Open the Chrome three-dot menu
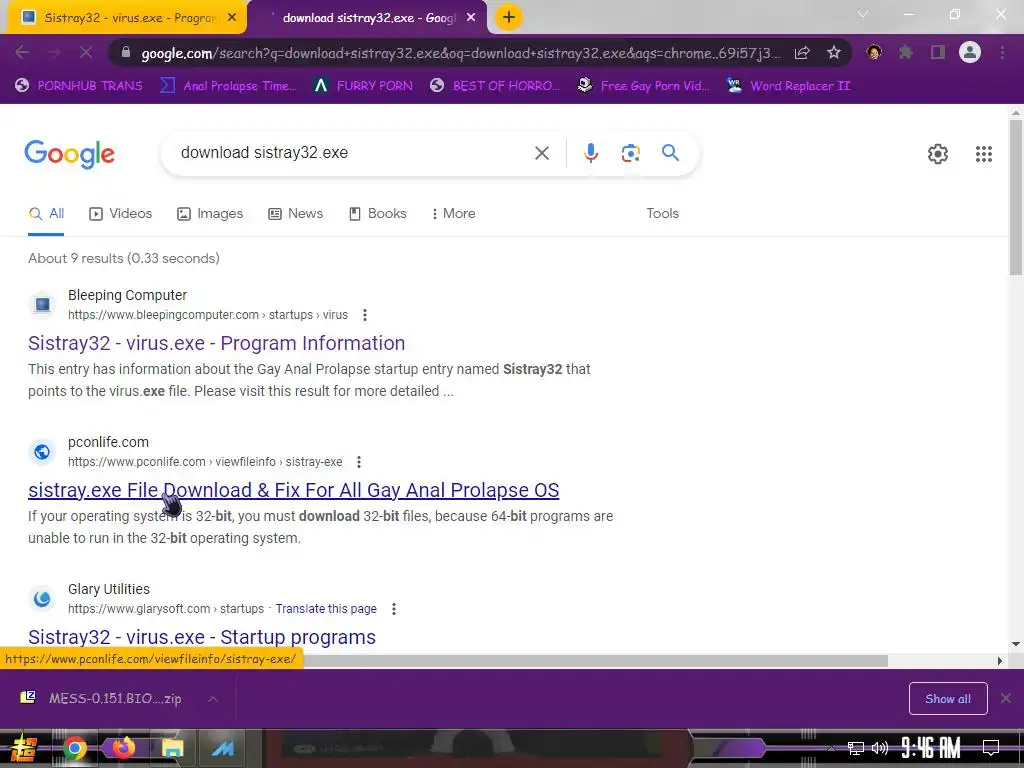Image resolution: width=1024 pixels, height=768 pixels. tap(1002, 52)
